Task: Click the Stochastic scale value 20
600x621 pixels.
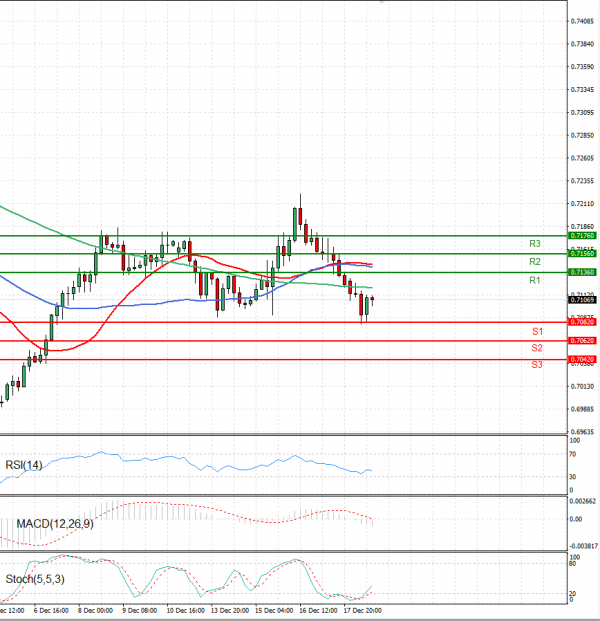Action: 573,594
